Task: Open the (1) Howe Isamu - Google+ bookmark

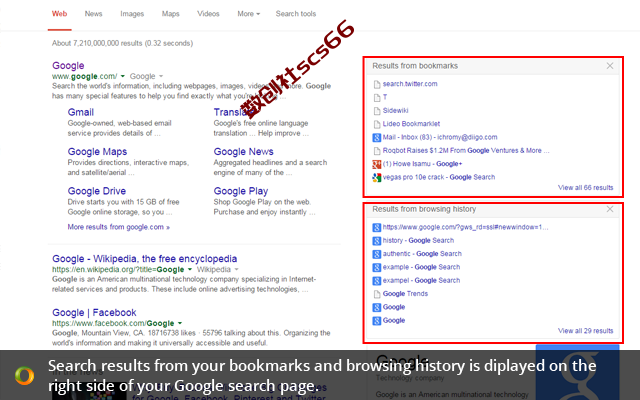Action: (422, 164)
